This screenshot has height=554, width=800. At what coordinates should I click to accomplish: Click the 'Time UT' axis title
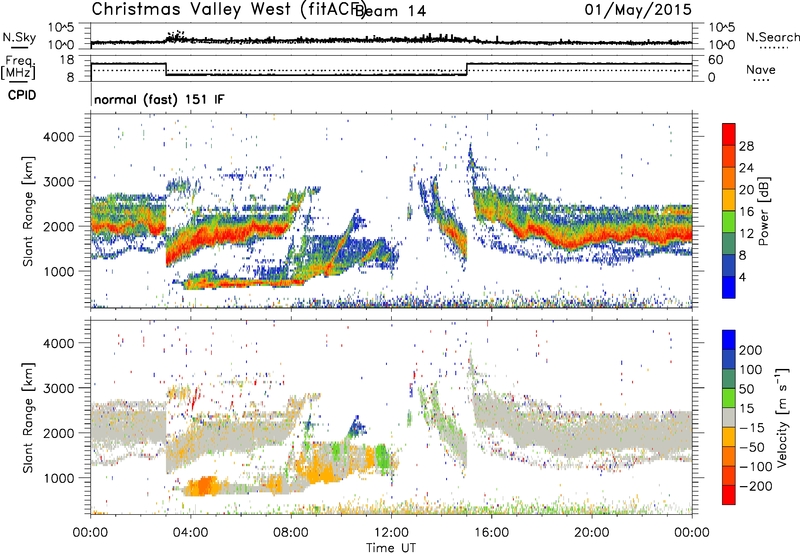391,548
